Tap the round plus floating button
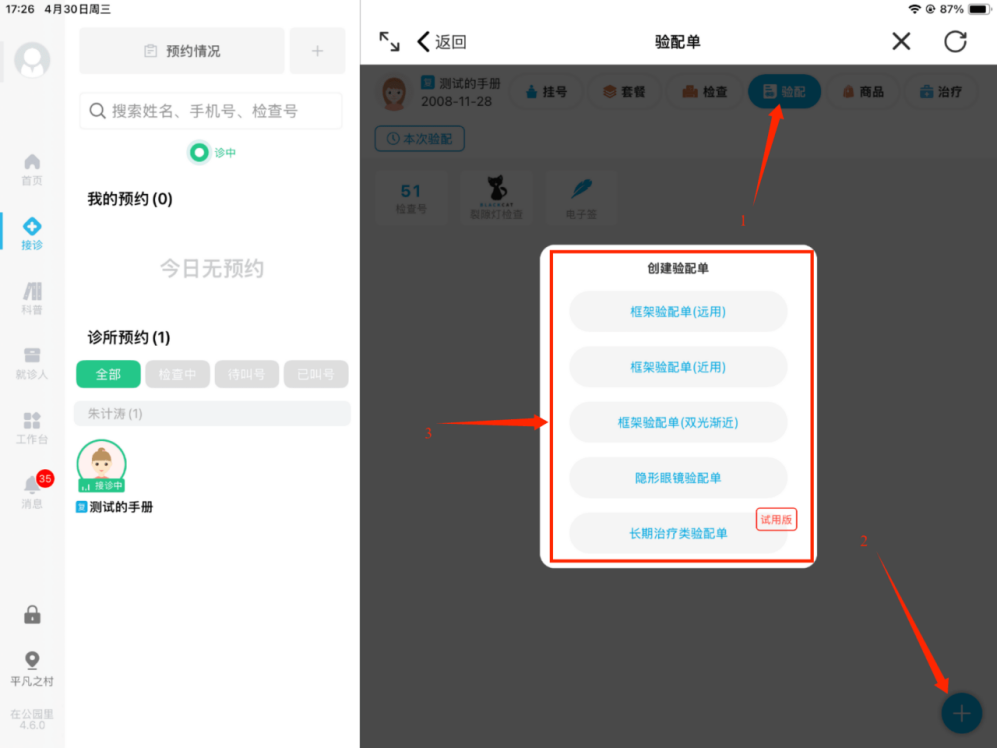The image size is (997, 748). coord(961,713)
